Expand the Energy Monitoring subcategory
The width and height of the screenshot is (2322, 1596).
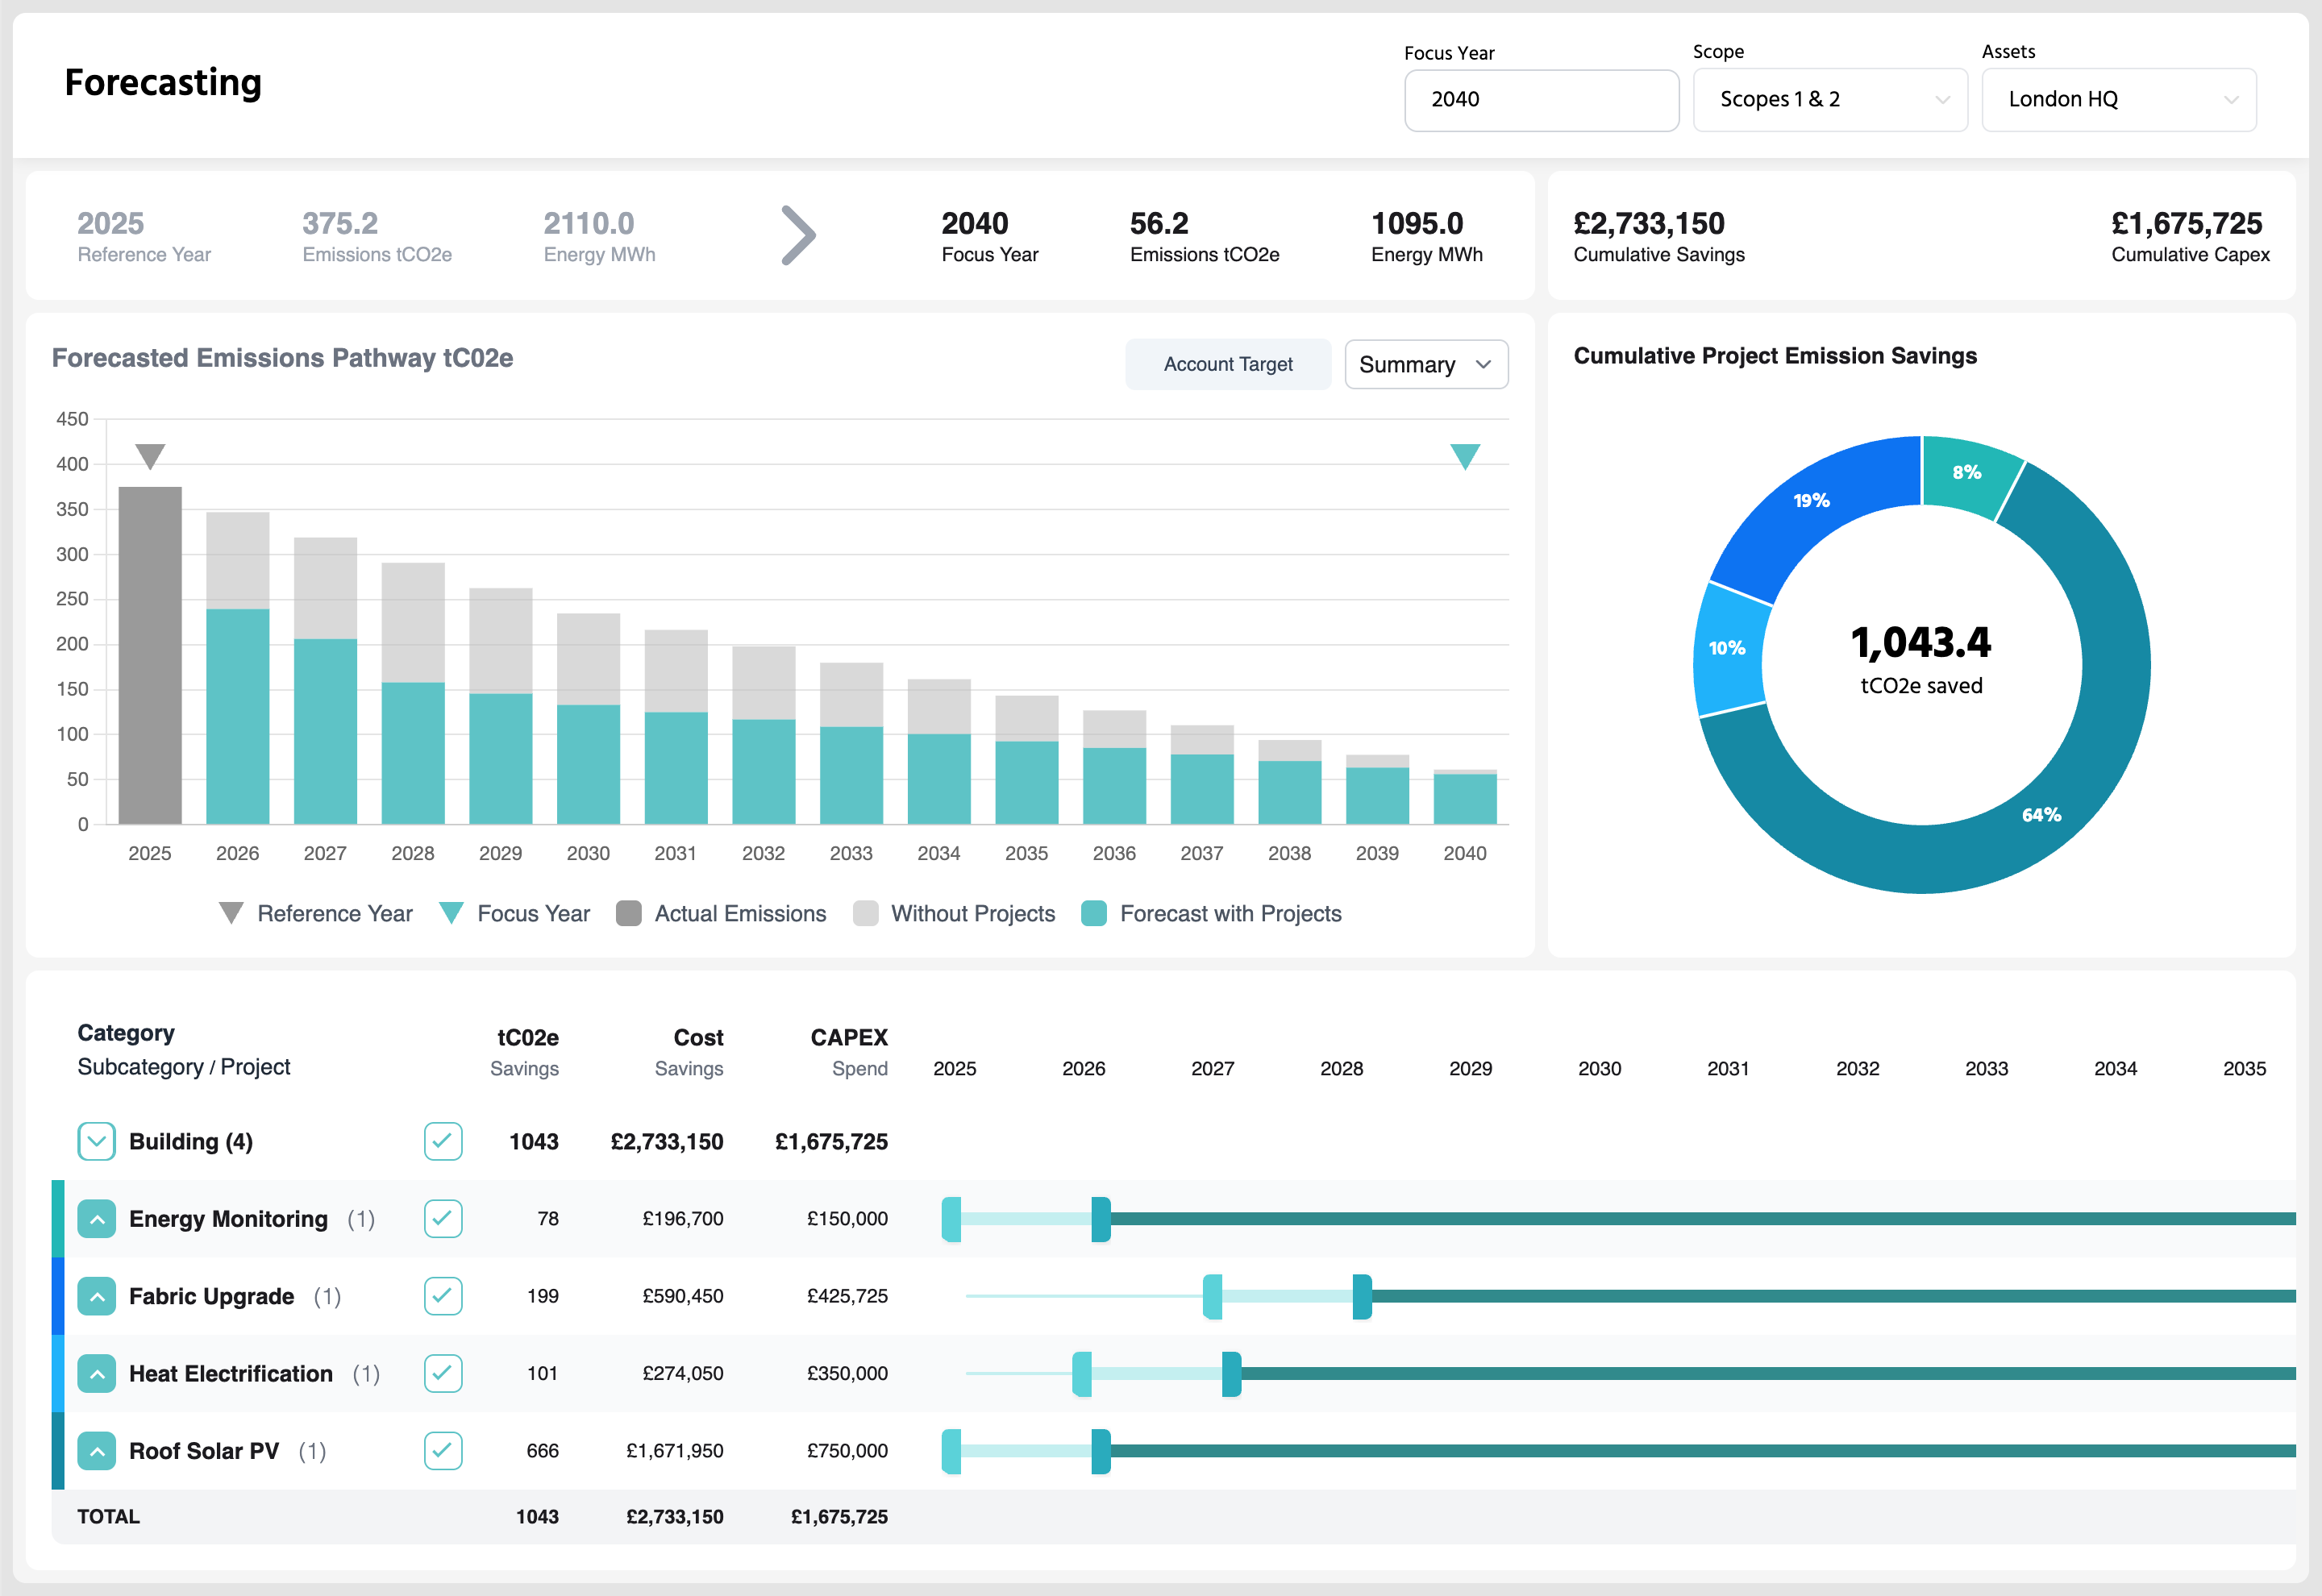click(96, 1219)
